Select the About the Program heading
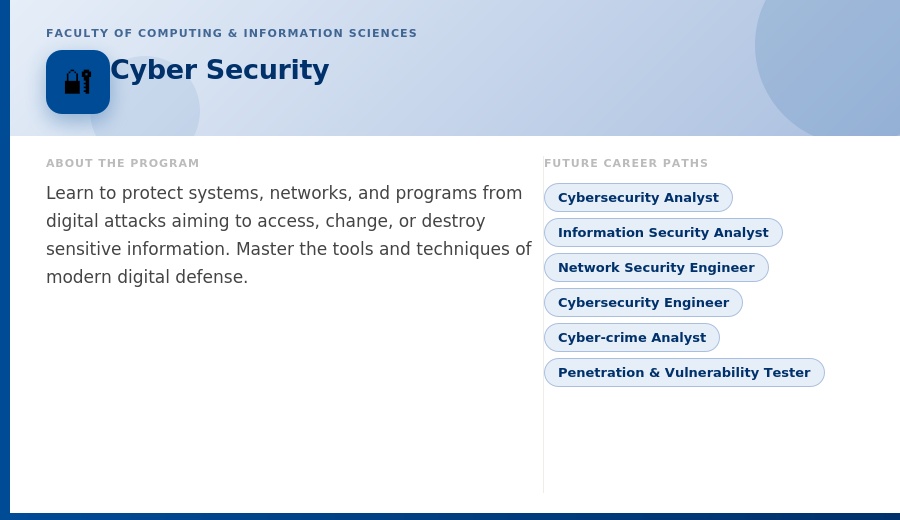The image size is (900, 520). [x=123, y=163]
